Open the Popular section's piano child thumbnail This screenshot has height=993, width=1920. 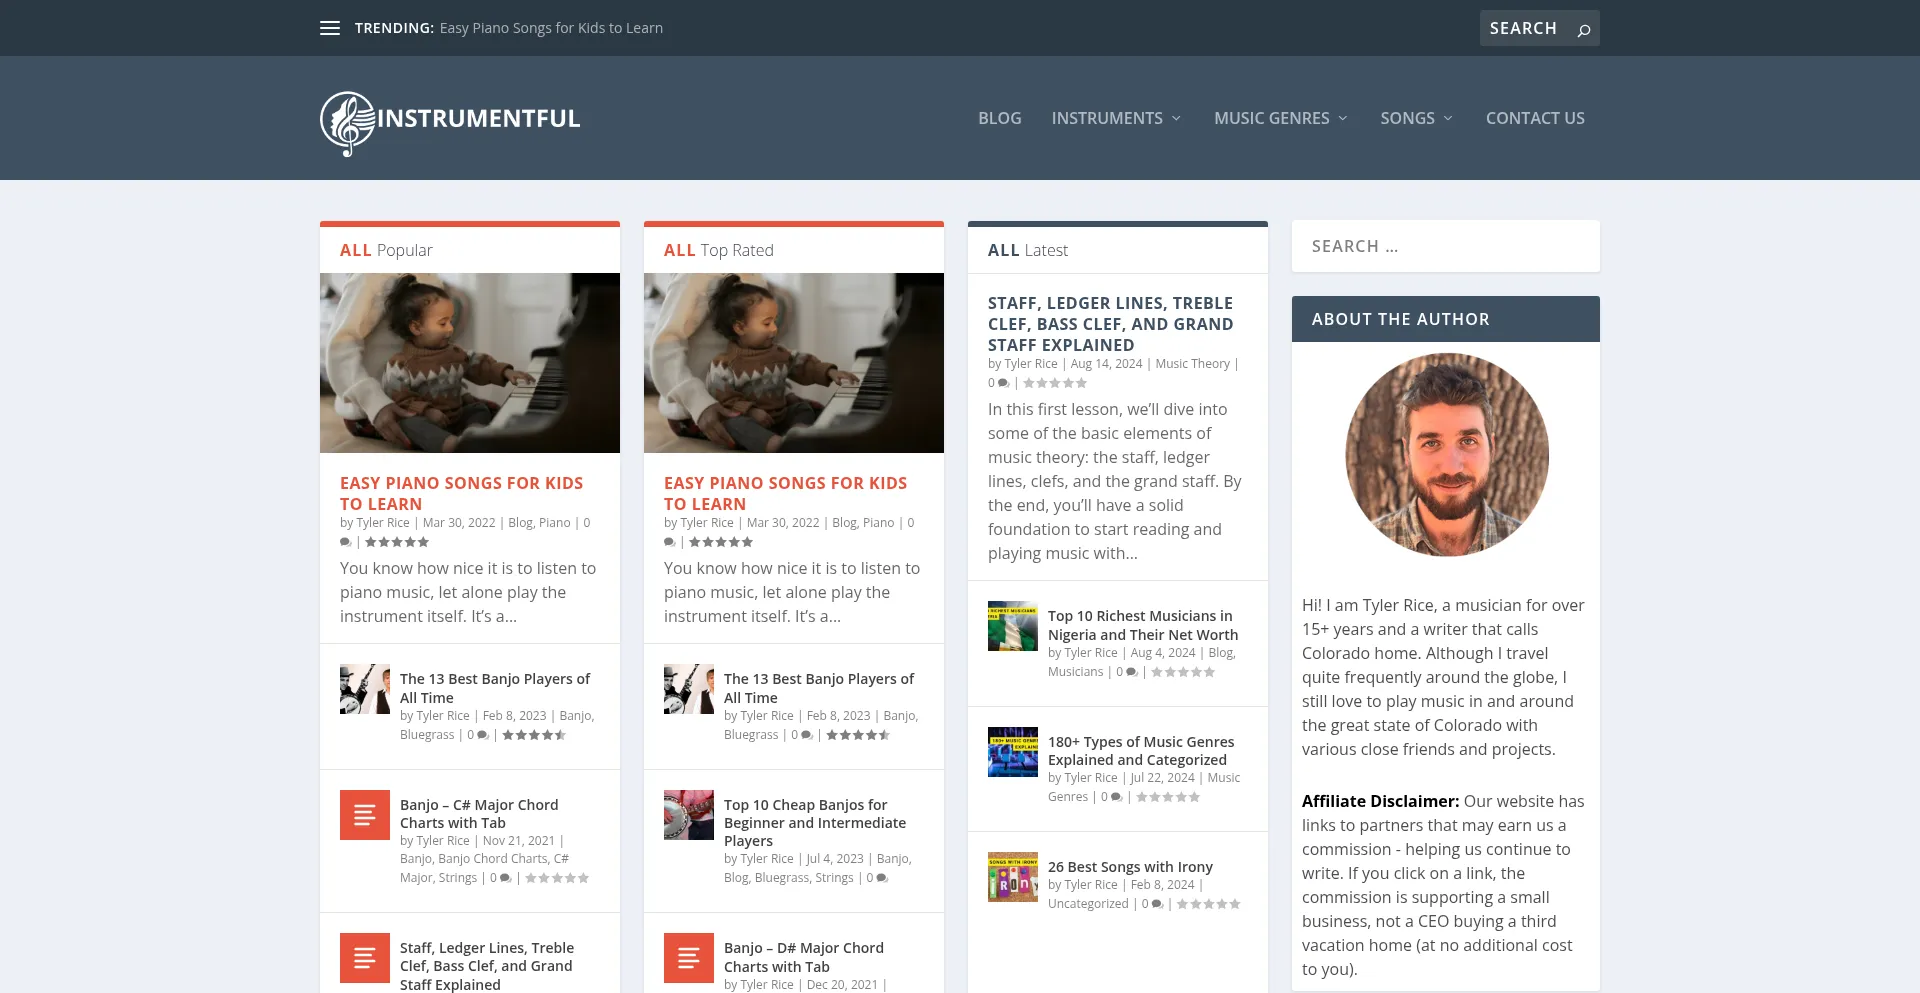(x=470, y=363)
